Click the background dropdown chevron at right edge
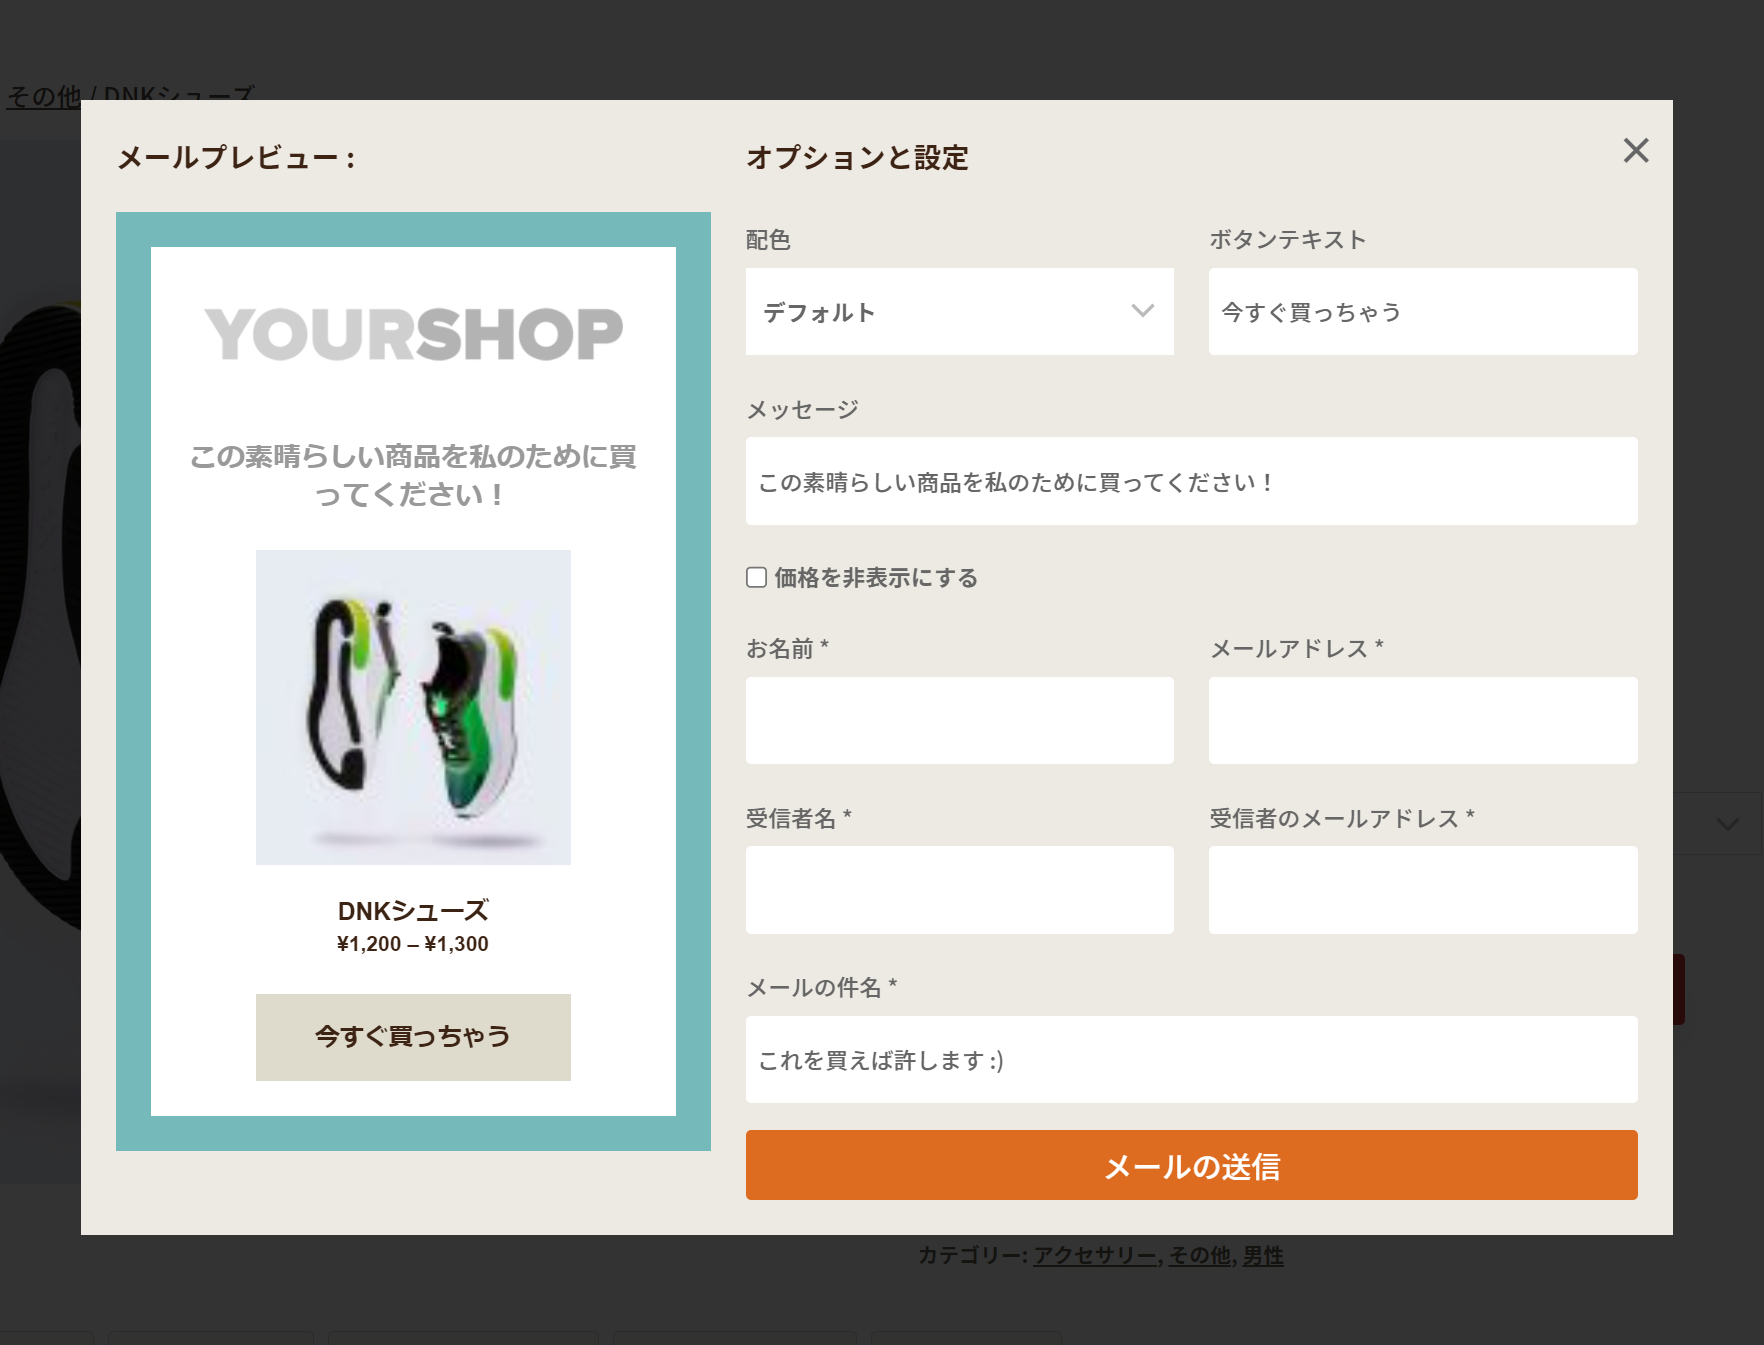 pyautogui.click(x=1727, y=824)
